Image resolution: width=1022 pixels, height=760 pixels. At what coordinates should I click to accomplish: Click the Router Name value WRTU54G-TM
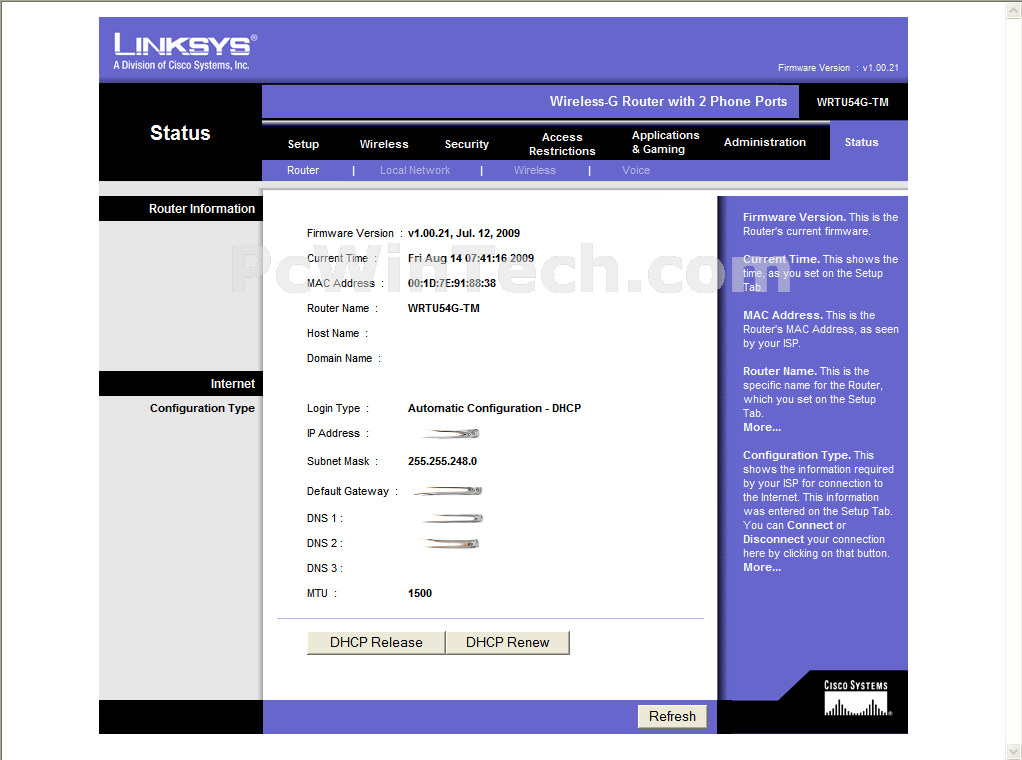tap(444, 308)
